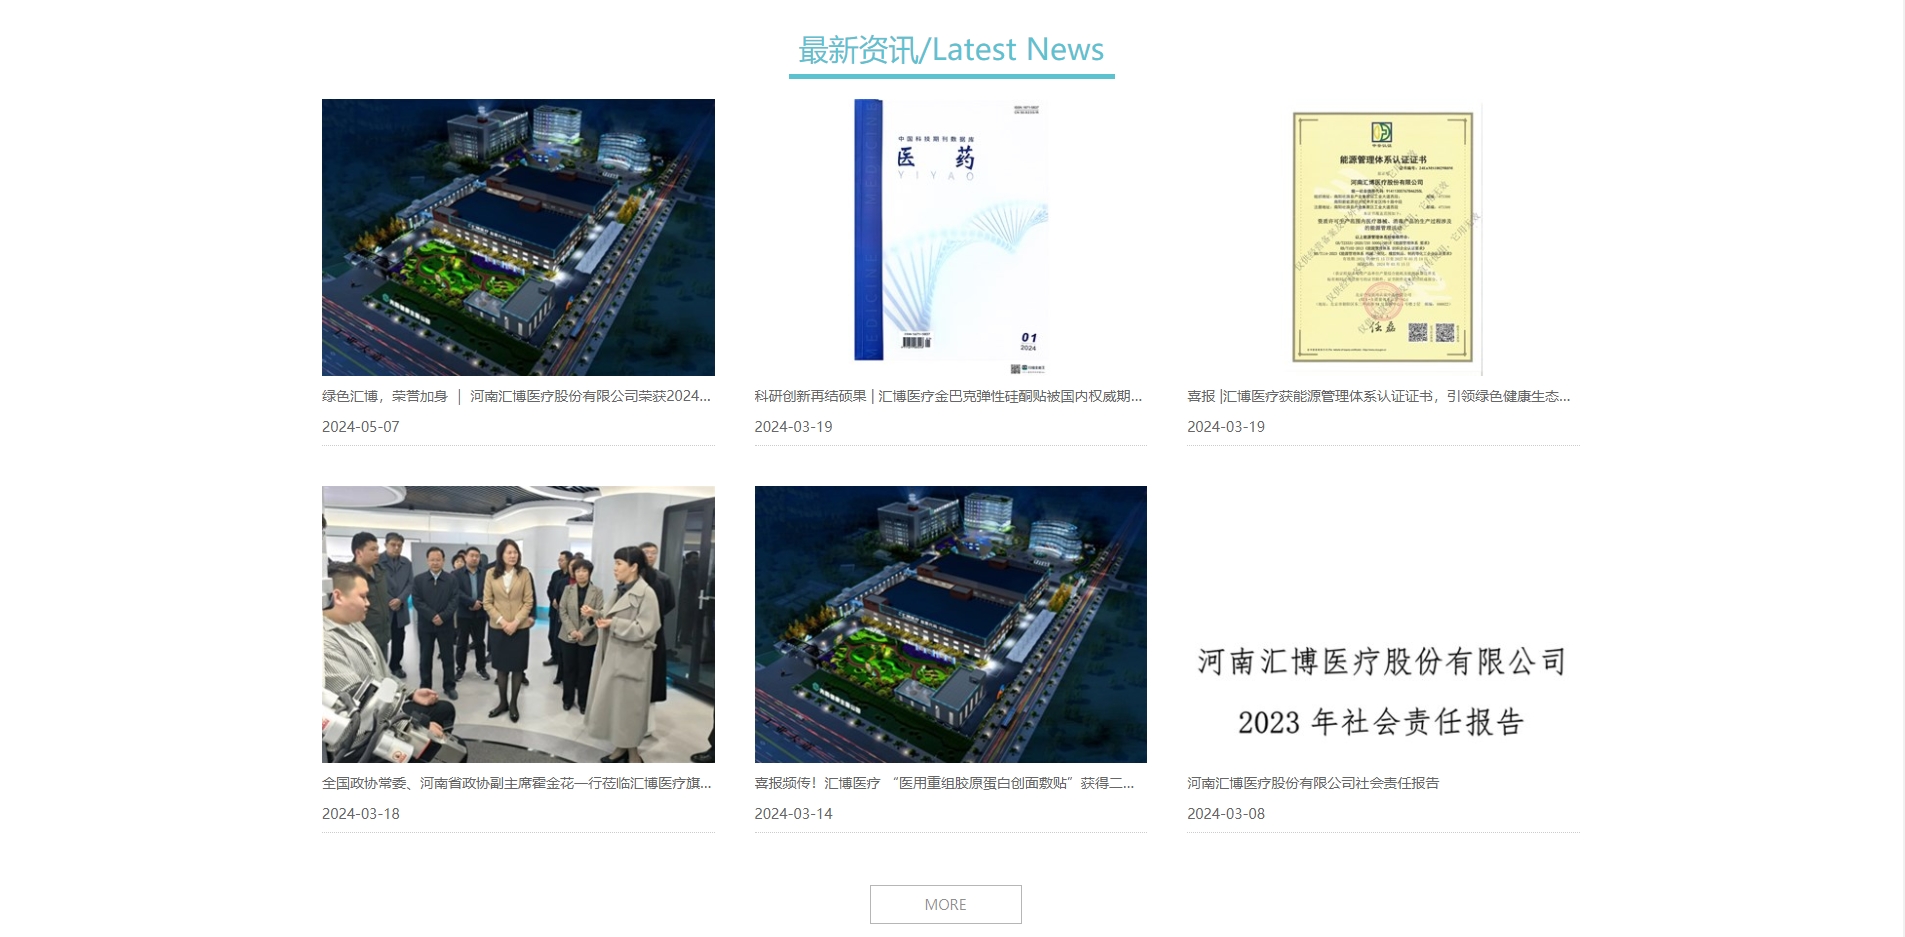The image size is (1905, 937).
Task: Open thumbnail of 绿色汇博 2024-05-07 article
Action: [518, 237]
